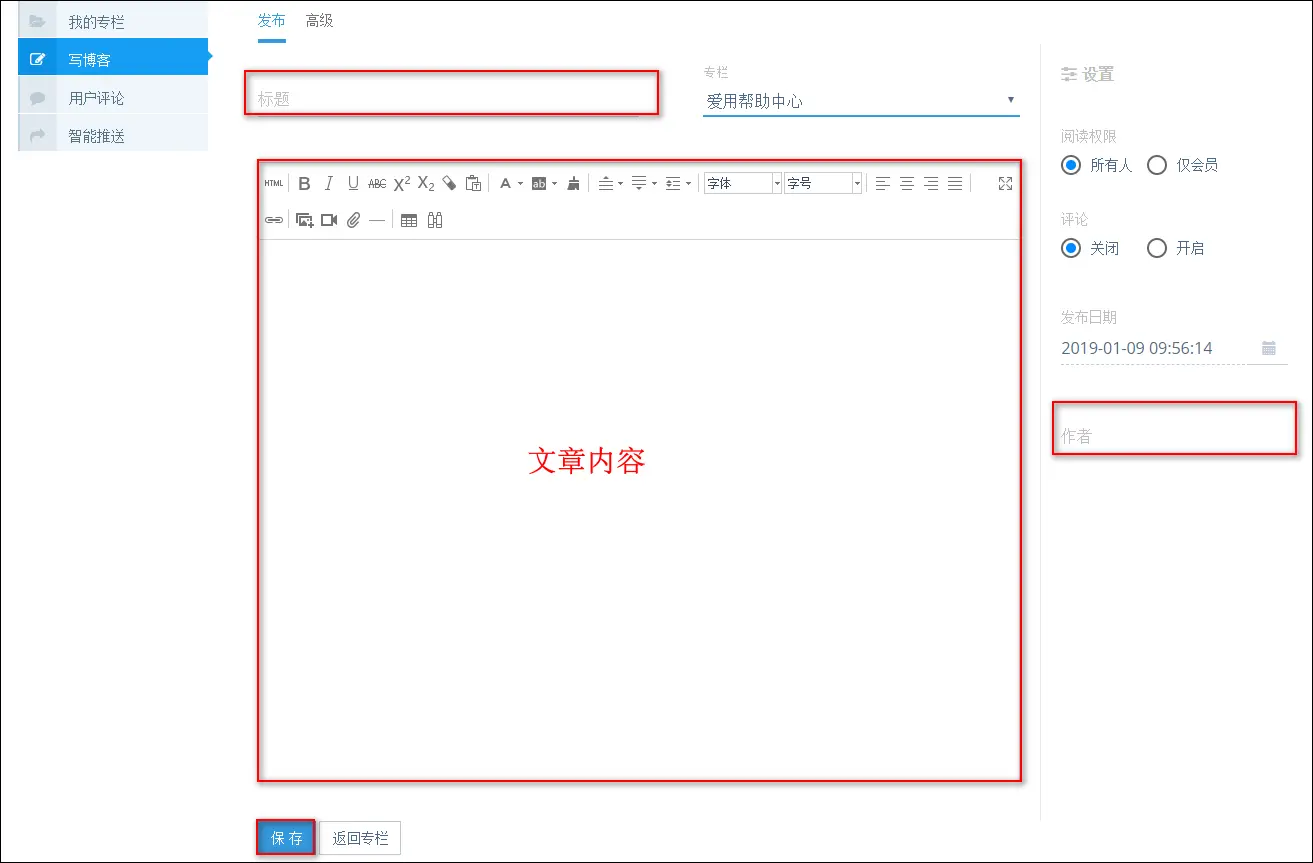
Task: Open the calendar icon for 发布日期
Action: tap(1268, 348)
